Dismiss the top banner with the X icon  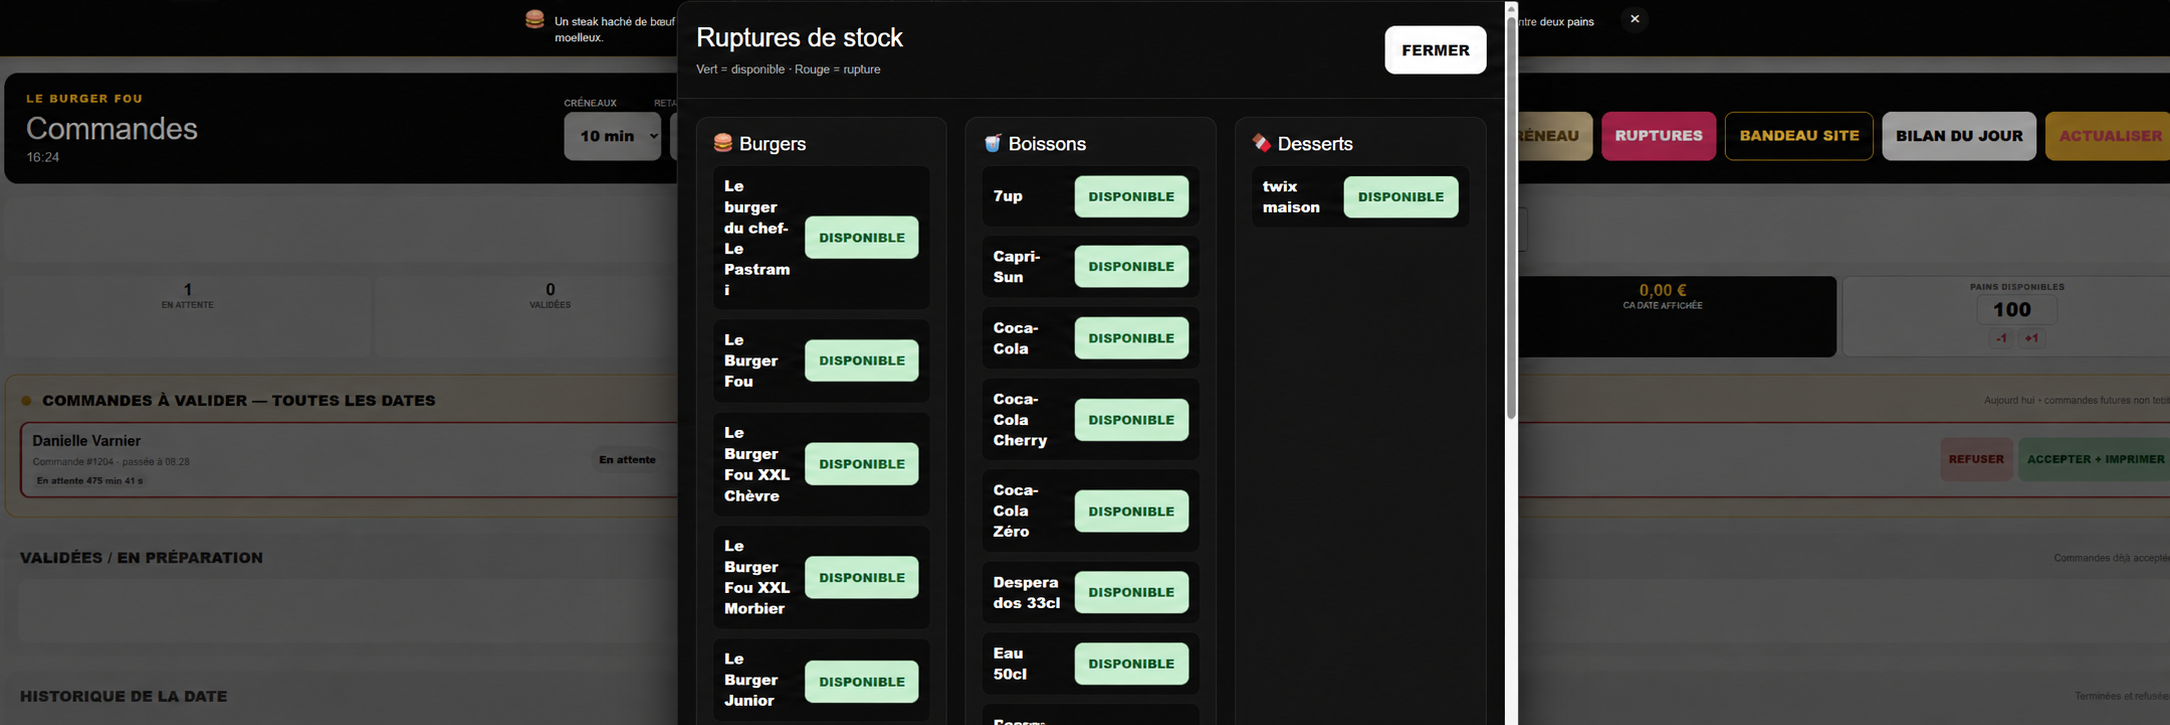1634,19
